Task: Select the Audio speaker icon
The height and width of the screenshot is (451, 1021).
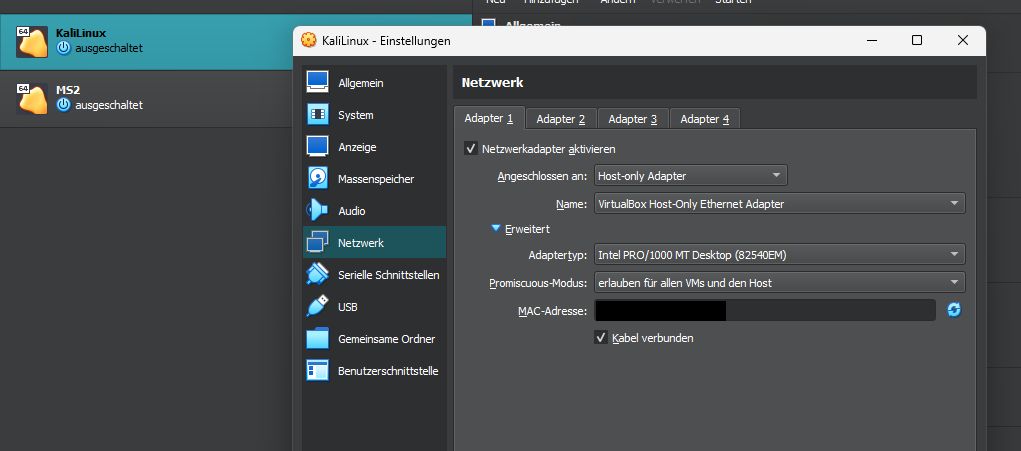Action: tap(317, 210)
